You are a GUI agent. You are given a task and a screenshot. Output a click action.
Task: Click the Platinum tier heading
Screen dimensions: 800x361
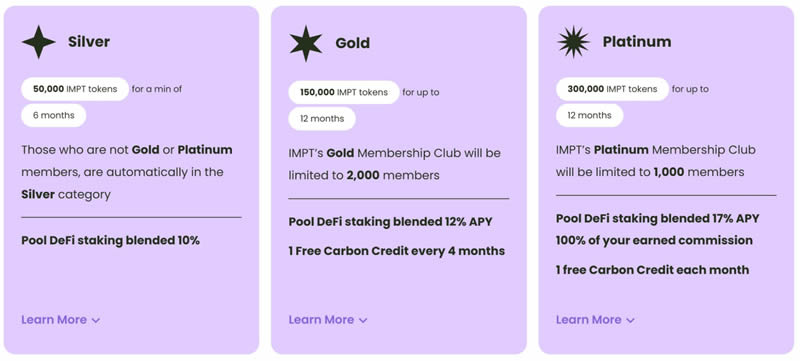(637, 42)
